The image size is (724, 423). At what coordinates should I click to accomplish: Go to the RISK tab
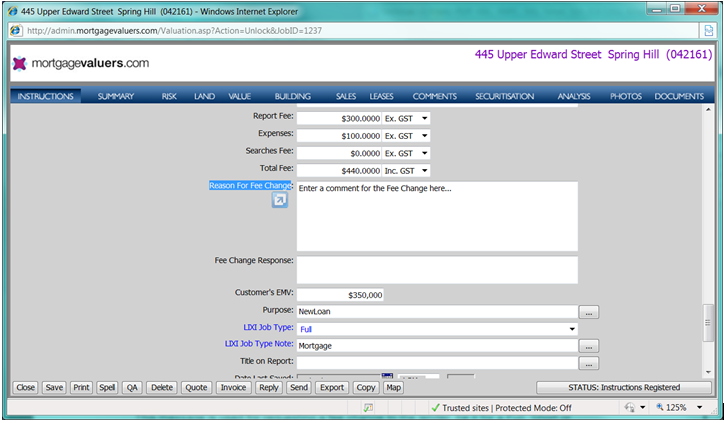click(x=169, y=96)
